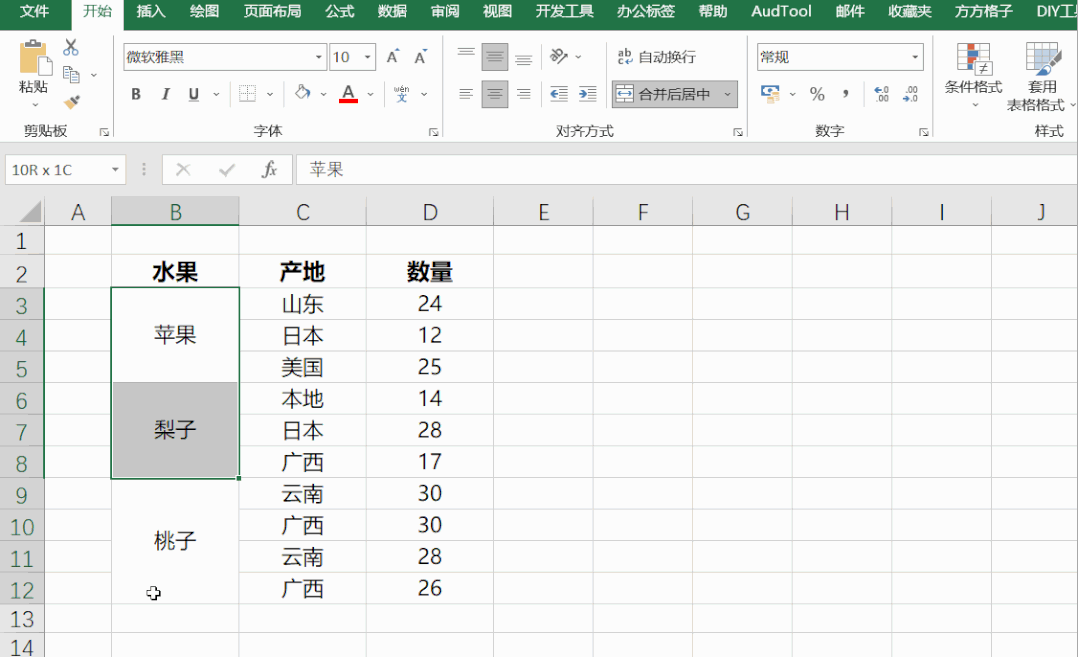Viewport: 1078px width, 657px height.
Task: Switch to the 页面布局 tab
Action: pyautogui.click(x=272, y=12)
